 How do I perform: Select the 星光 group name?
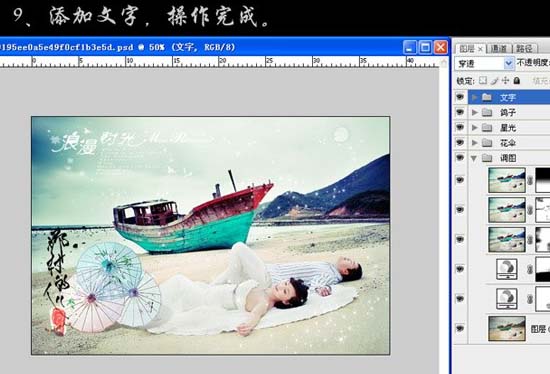click(508, 127)
